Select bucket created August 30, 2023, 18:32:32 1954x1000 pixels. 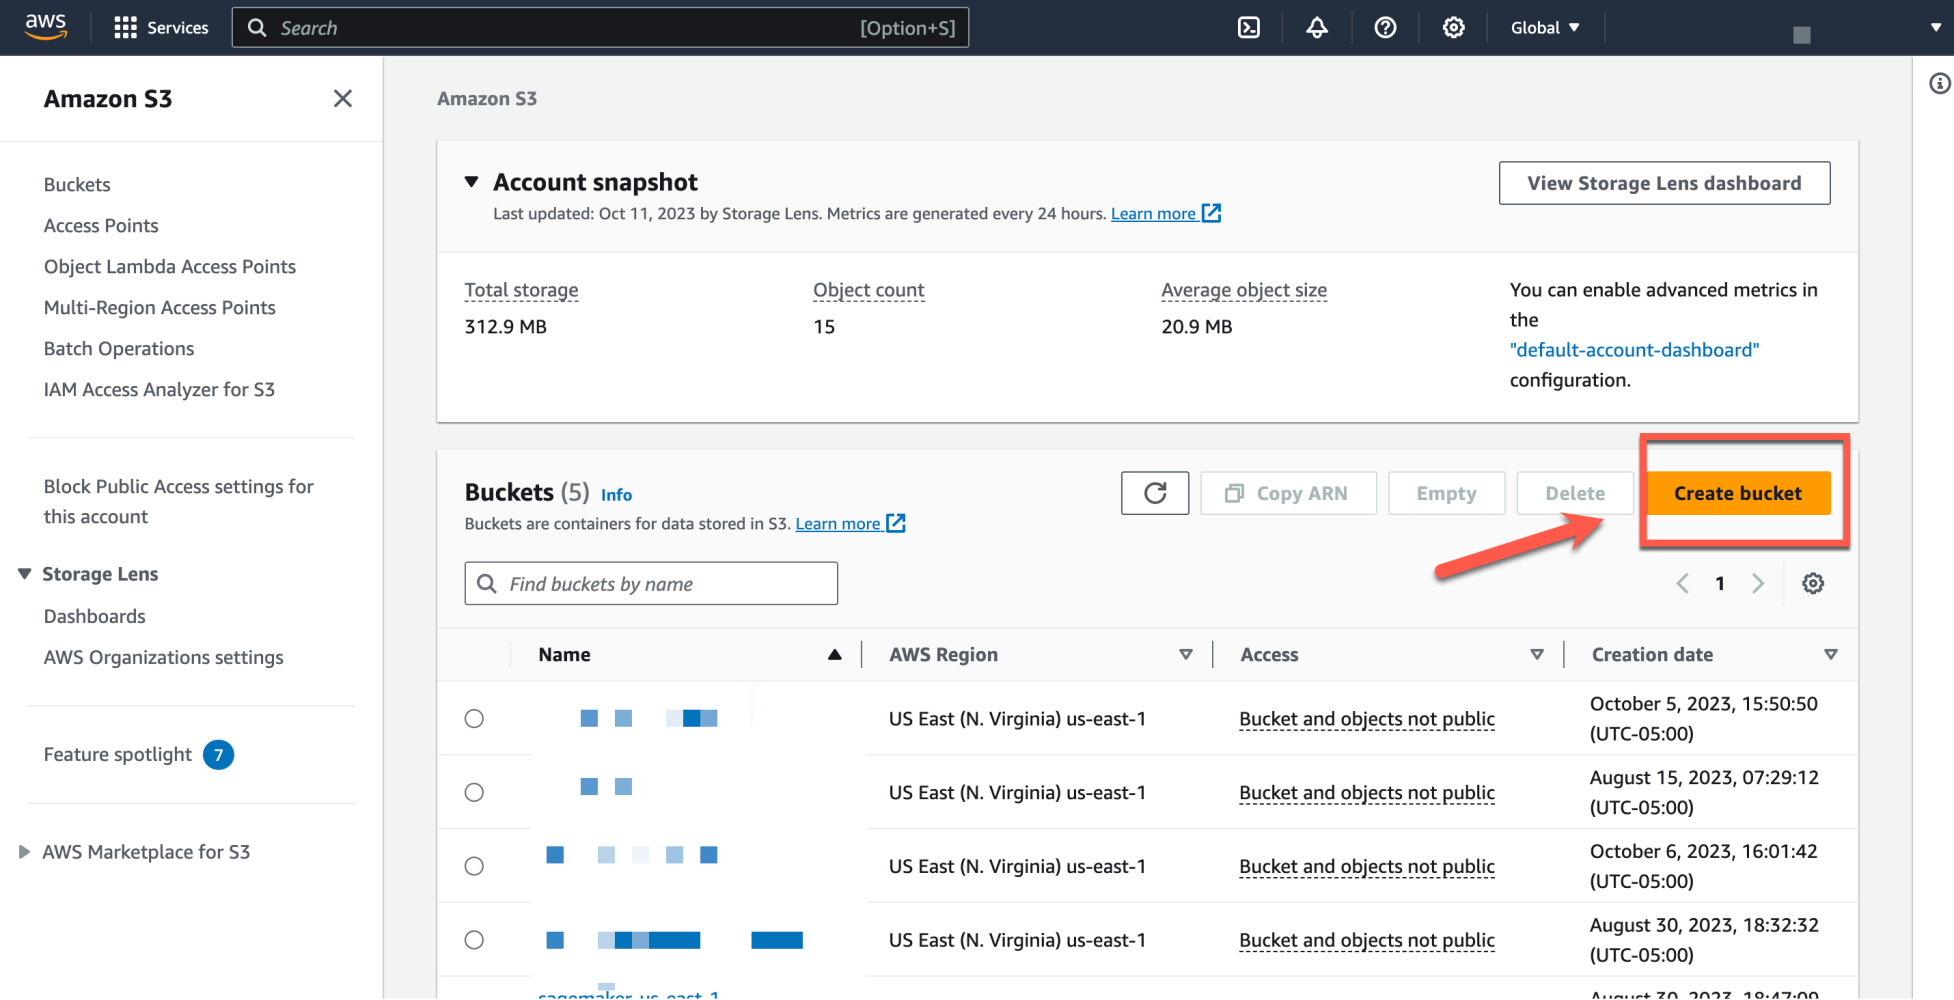(474, 940)
